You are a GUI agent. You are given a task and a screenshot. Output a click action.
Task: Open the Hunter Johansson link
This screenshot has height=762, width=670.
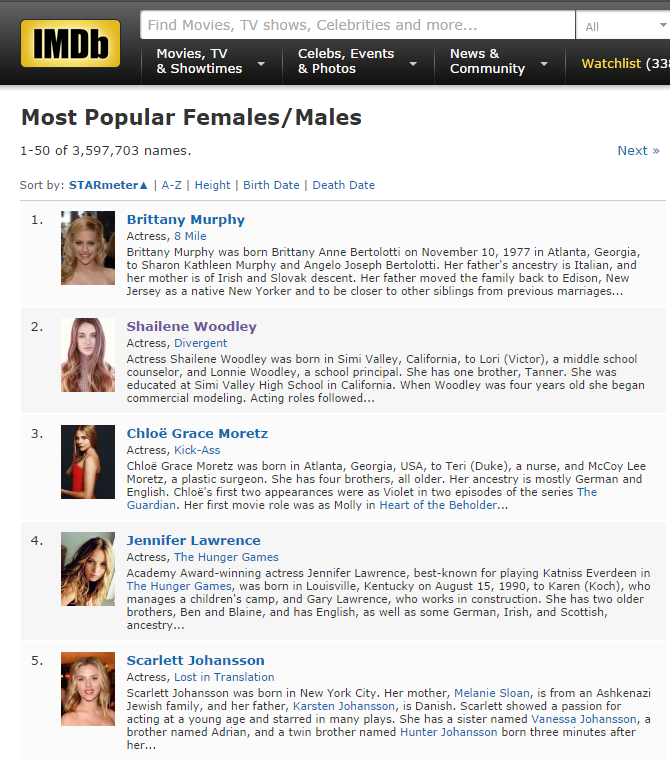point(448,733)
